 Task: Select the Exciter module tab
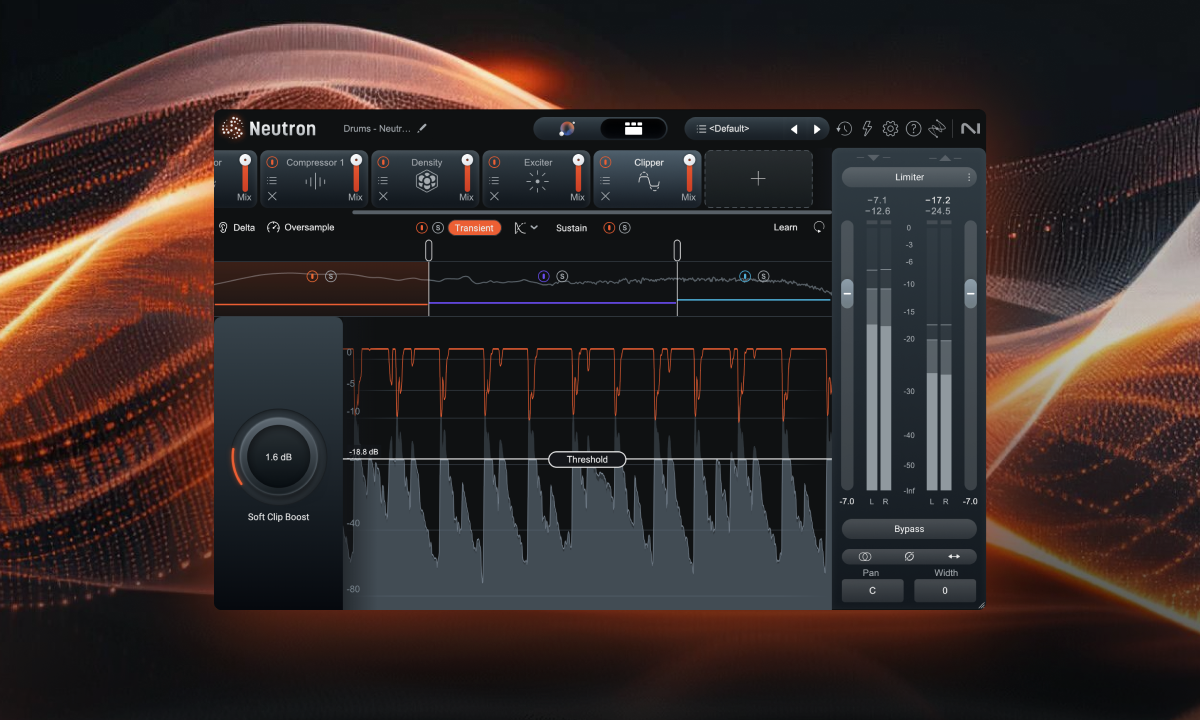point(538,180)
